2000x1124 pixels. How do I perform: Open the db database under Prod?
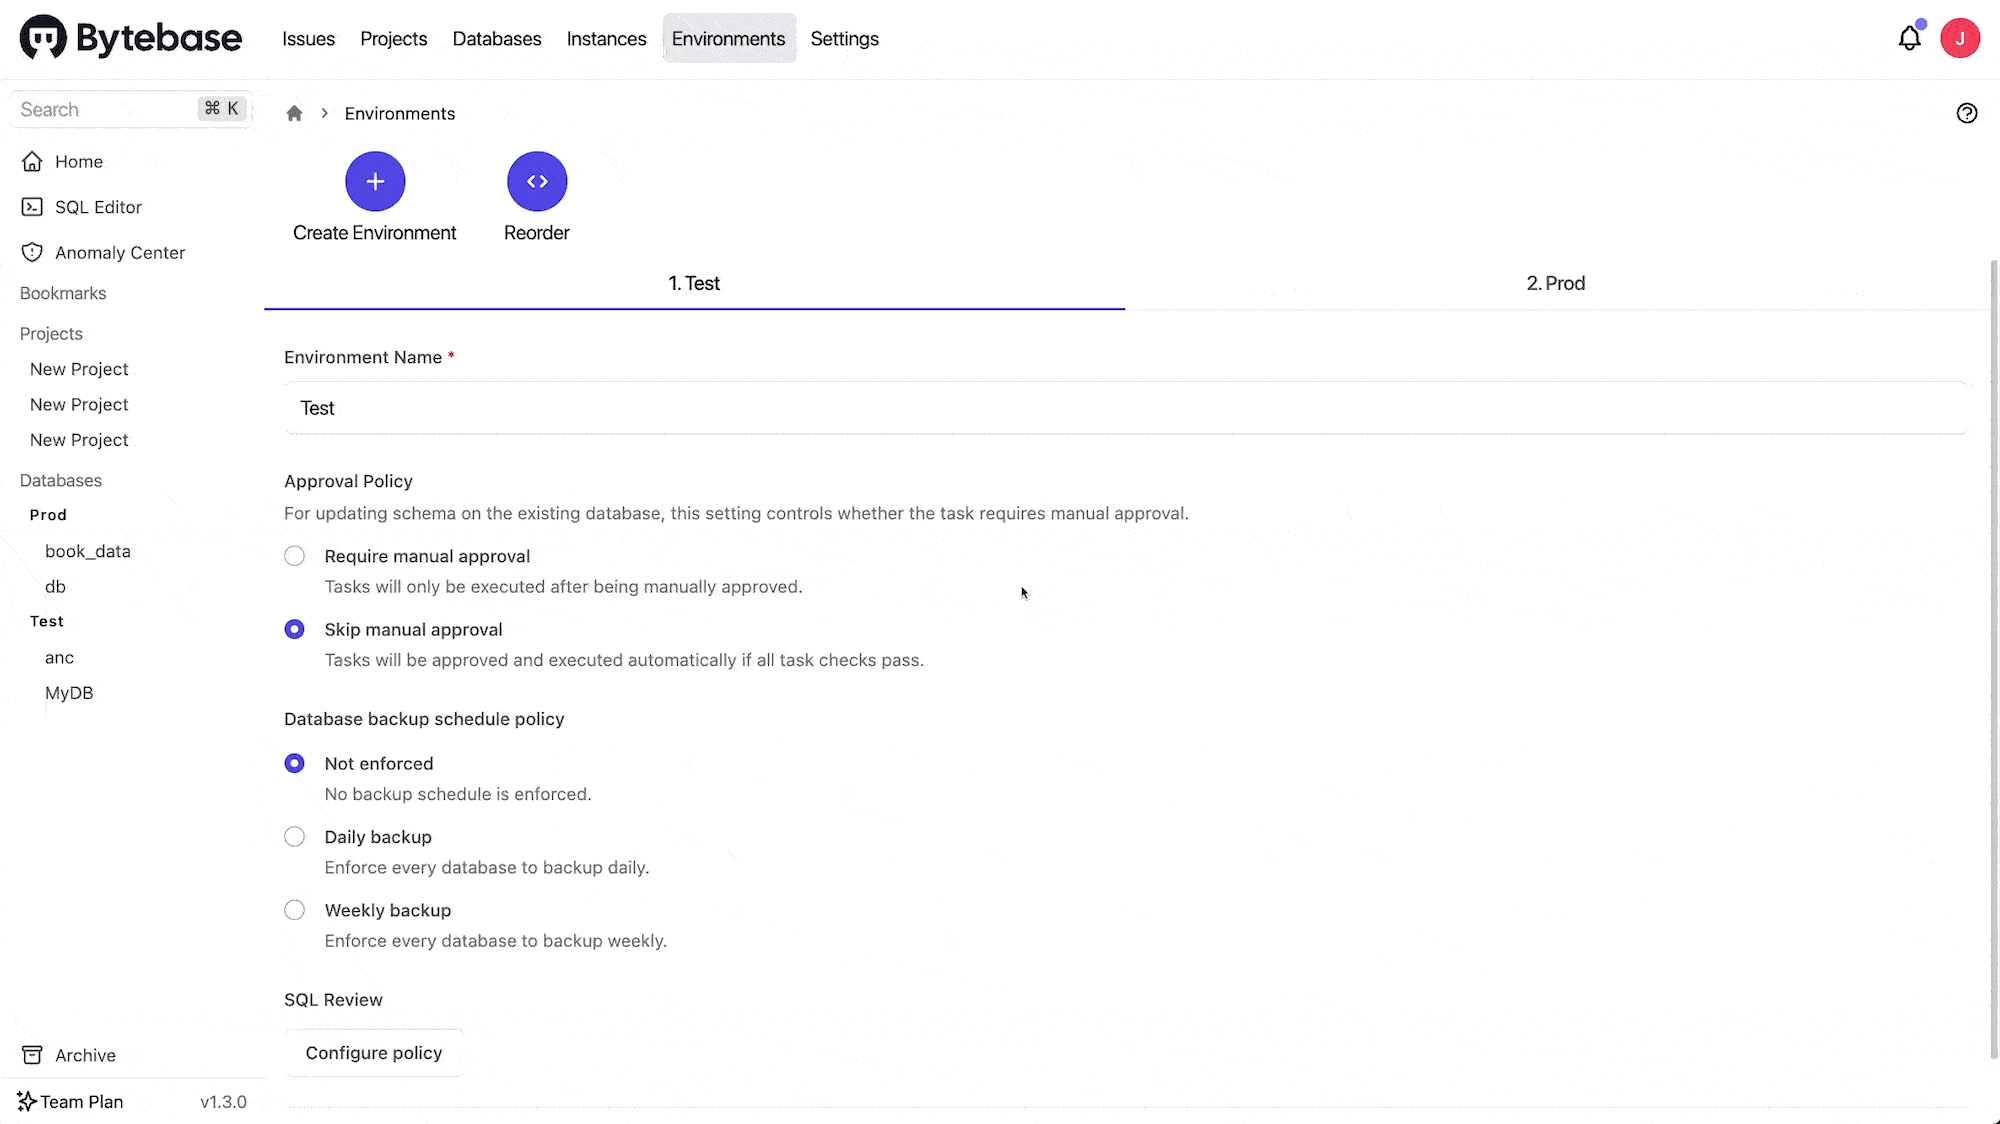[x=55, y=587]
